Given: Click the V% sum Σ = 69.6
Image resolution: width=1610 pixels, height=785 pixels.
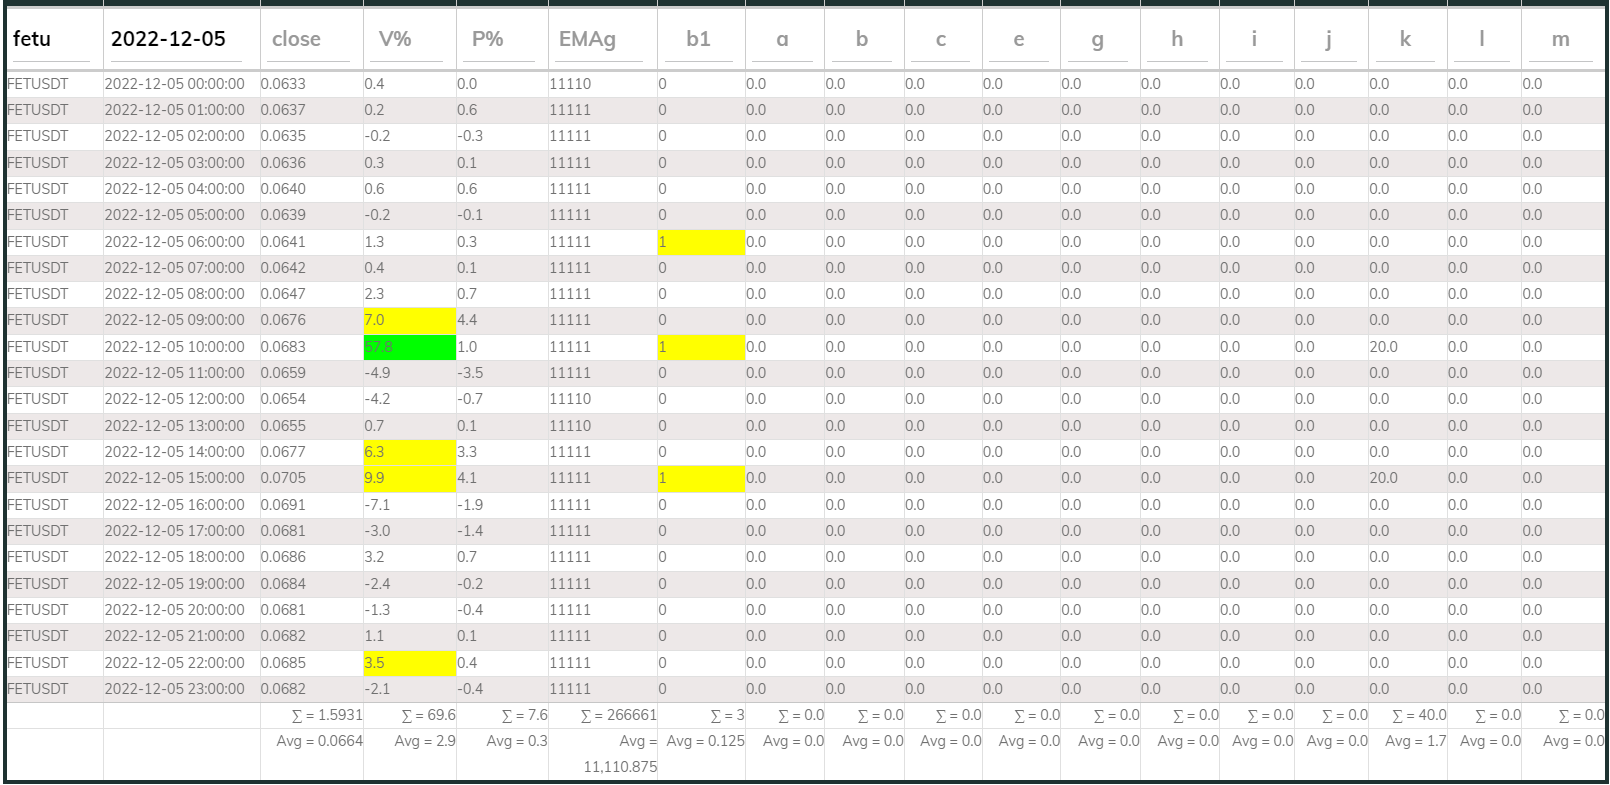Looking at the screenshot, I should coord(428,715).
